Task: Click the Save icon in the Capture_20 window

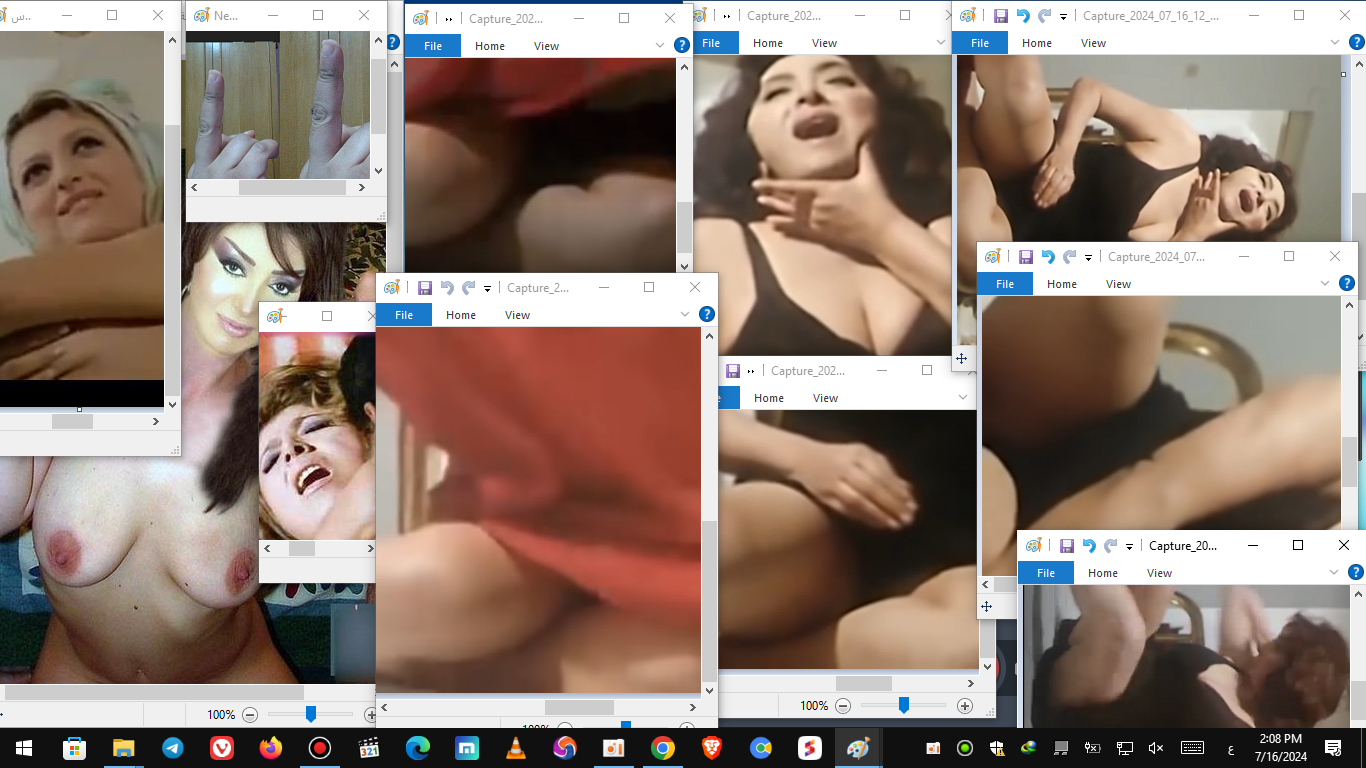Action: tap(1066, 545)
